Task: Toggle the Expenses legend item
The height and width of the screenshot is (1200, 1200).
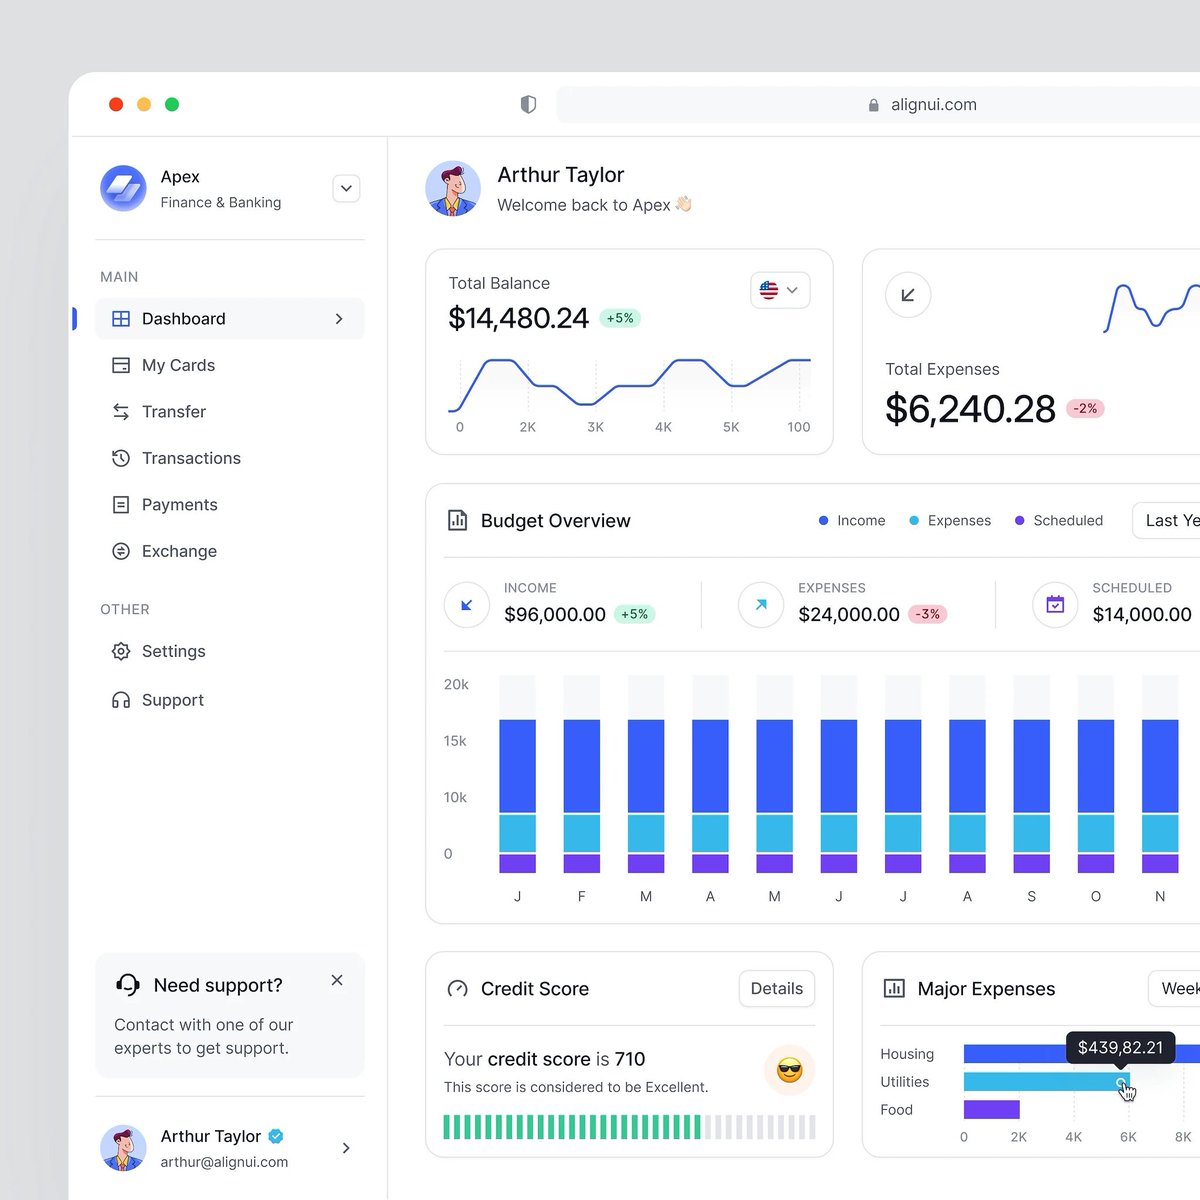Action: click(x=950, y=520)
